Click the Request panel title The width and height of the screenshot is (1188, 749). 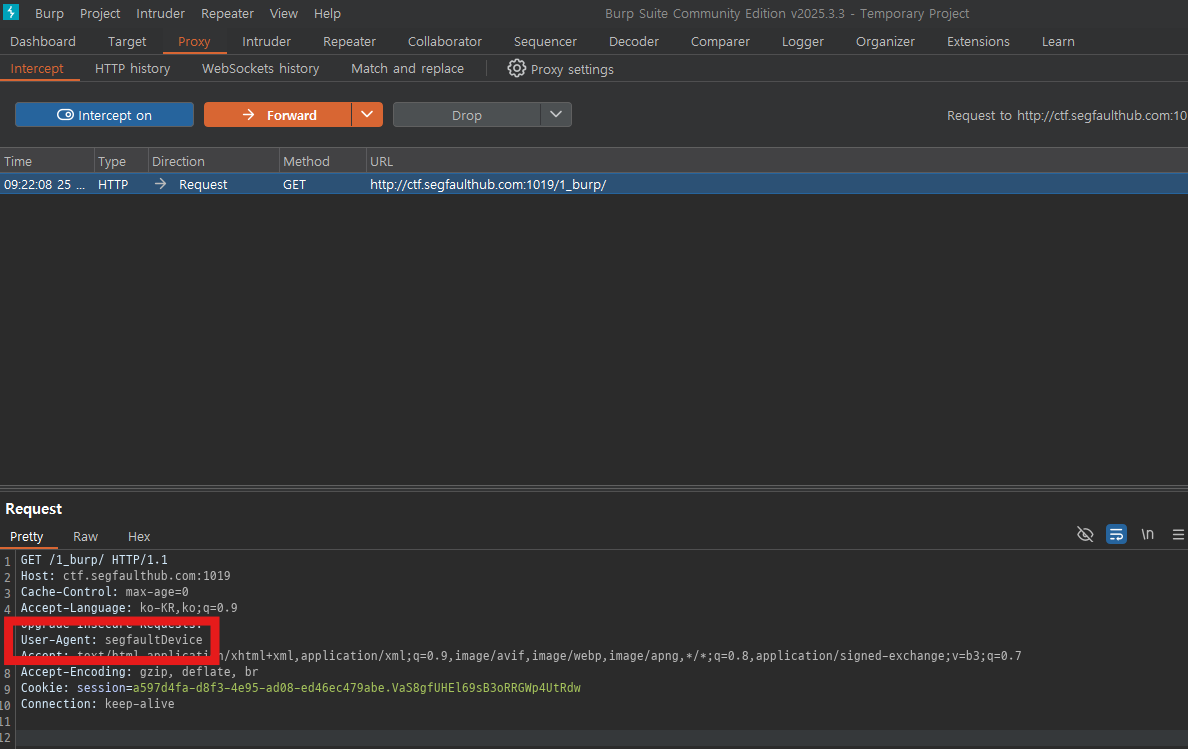[34, 509]
